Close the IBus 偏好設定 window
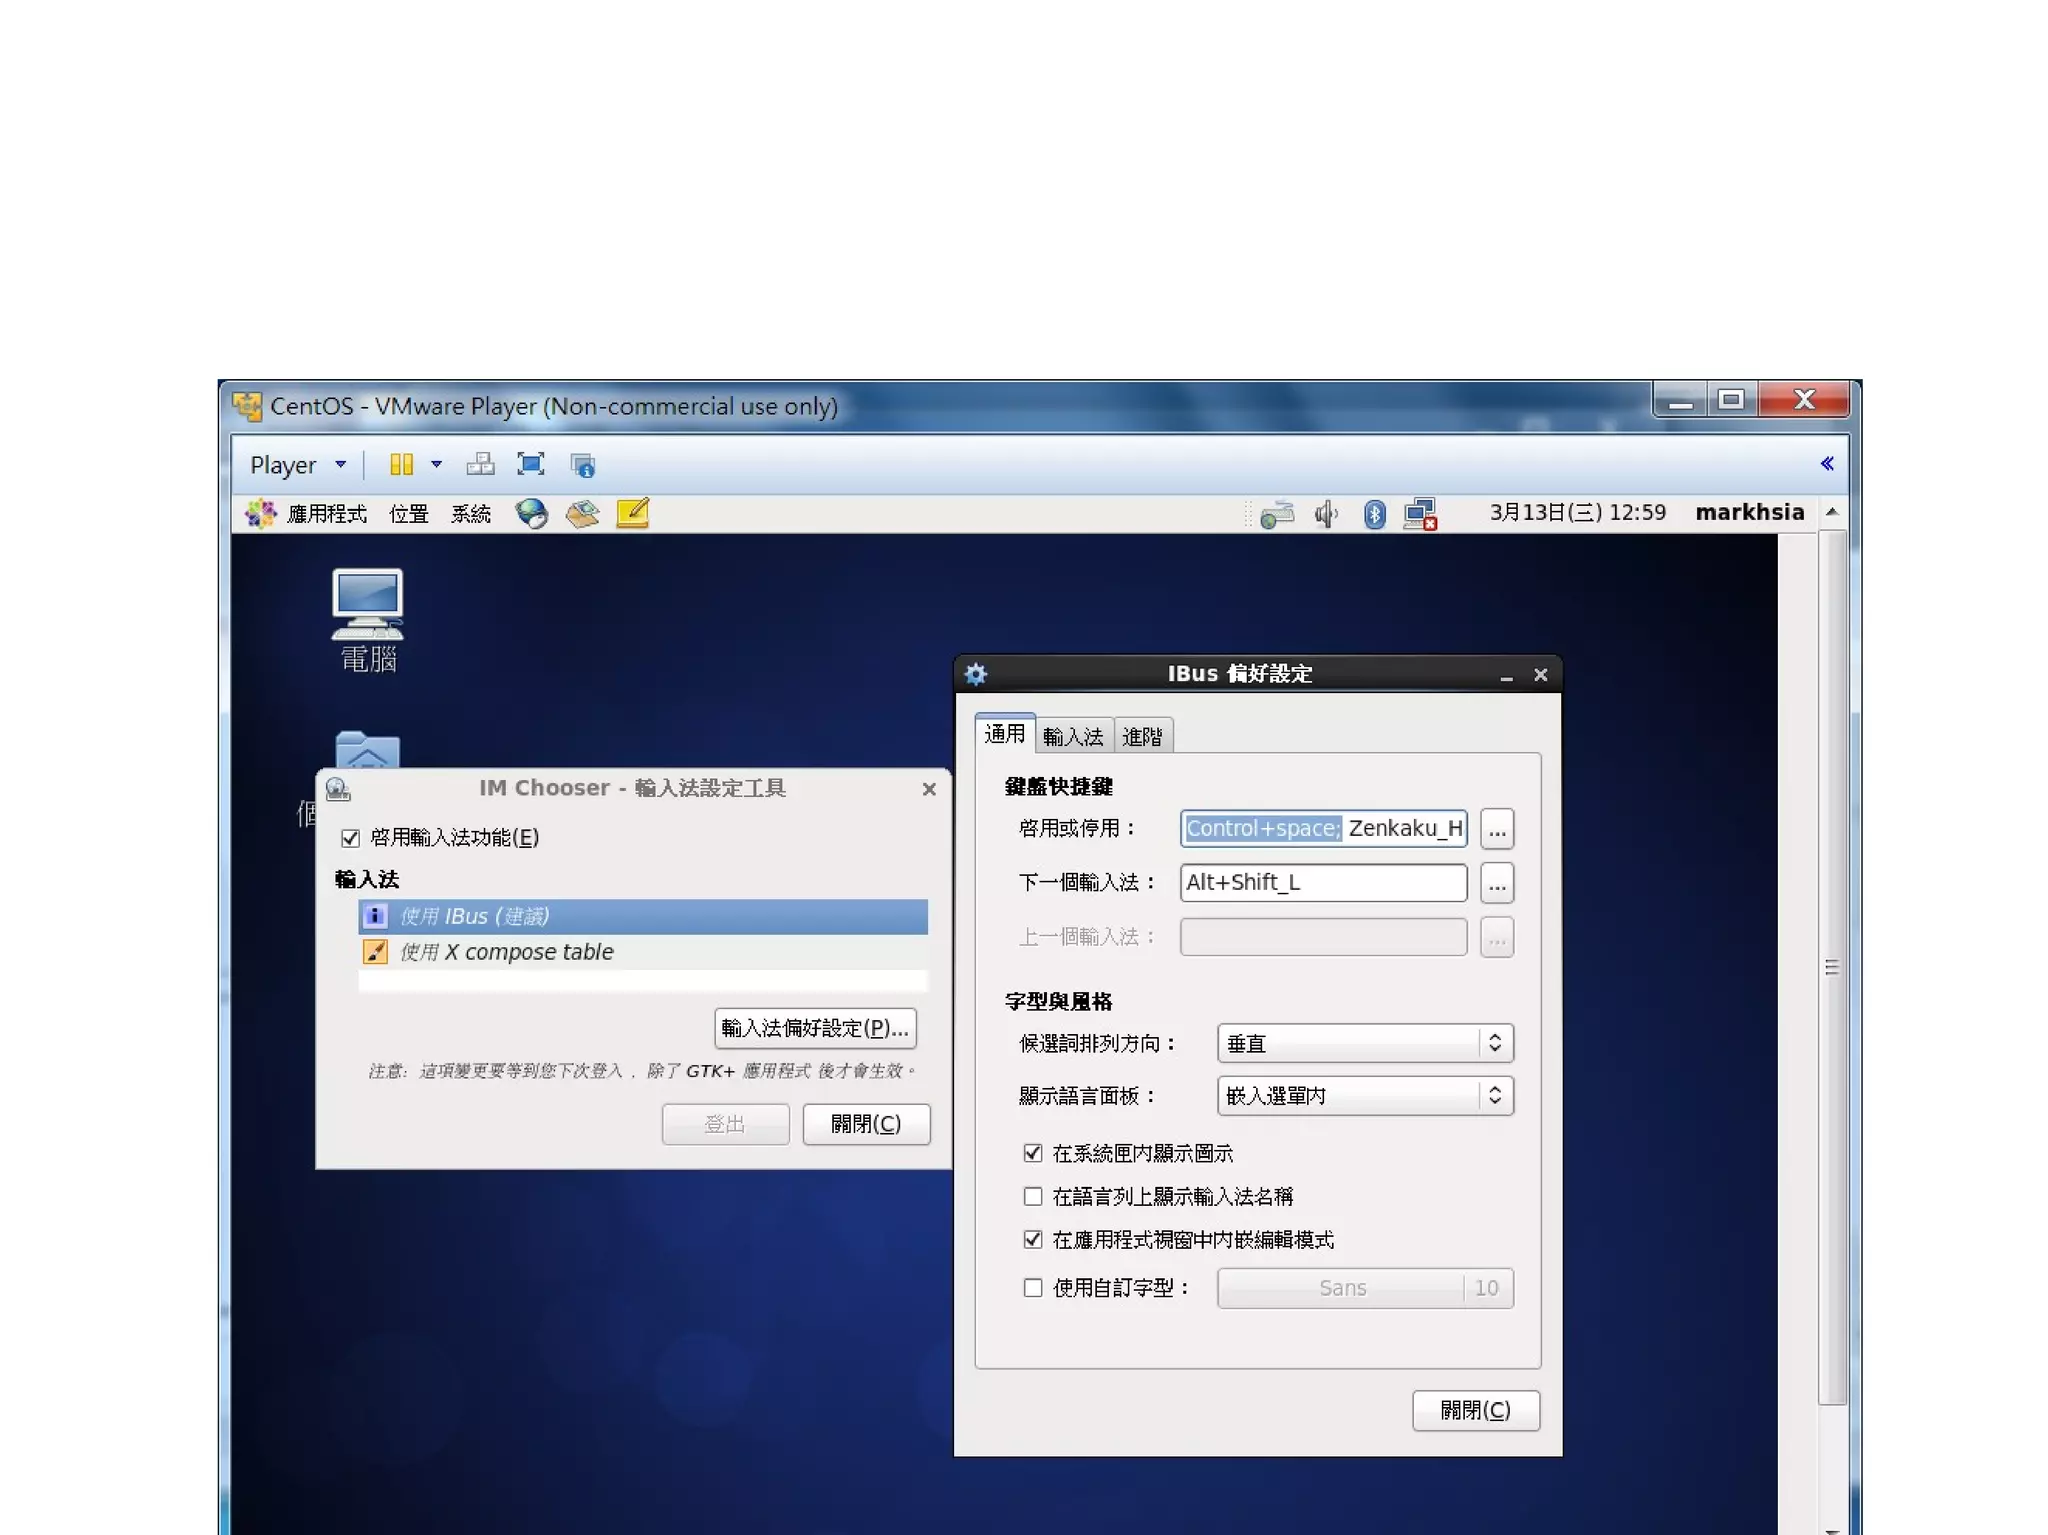The height and width of the screenshot is (1535, 2048). 1541,675
